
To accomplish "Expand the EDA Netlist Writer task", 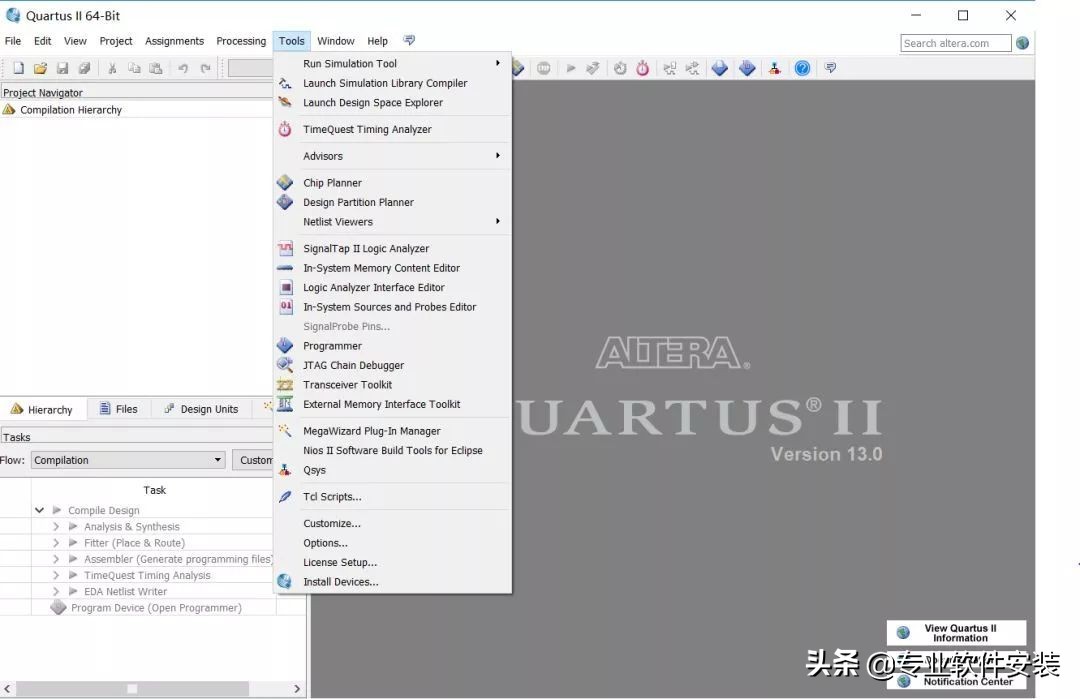I will coord(56,592).
